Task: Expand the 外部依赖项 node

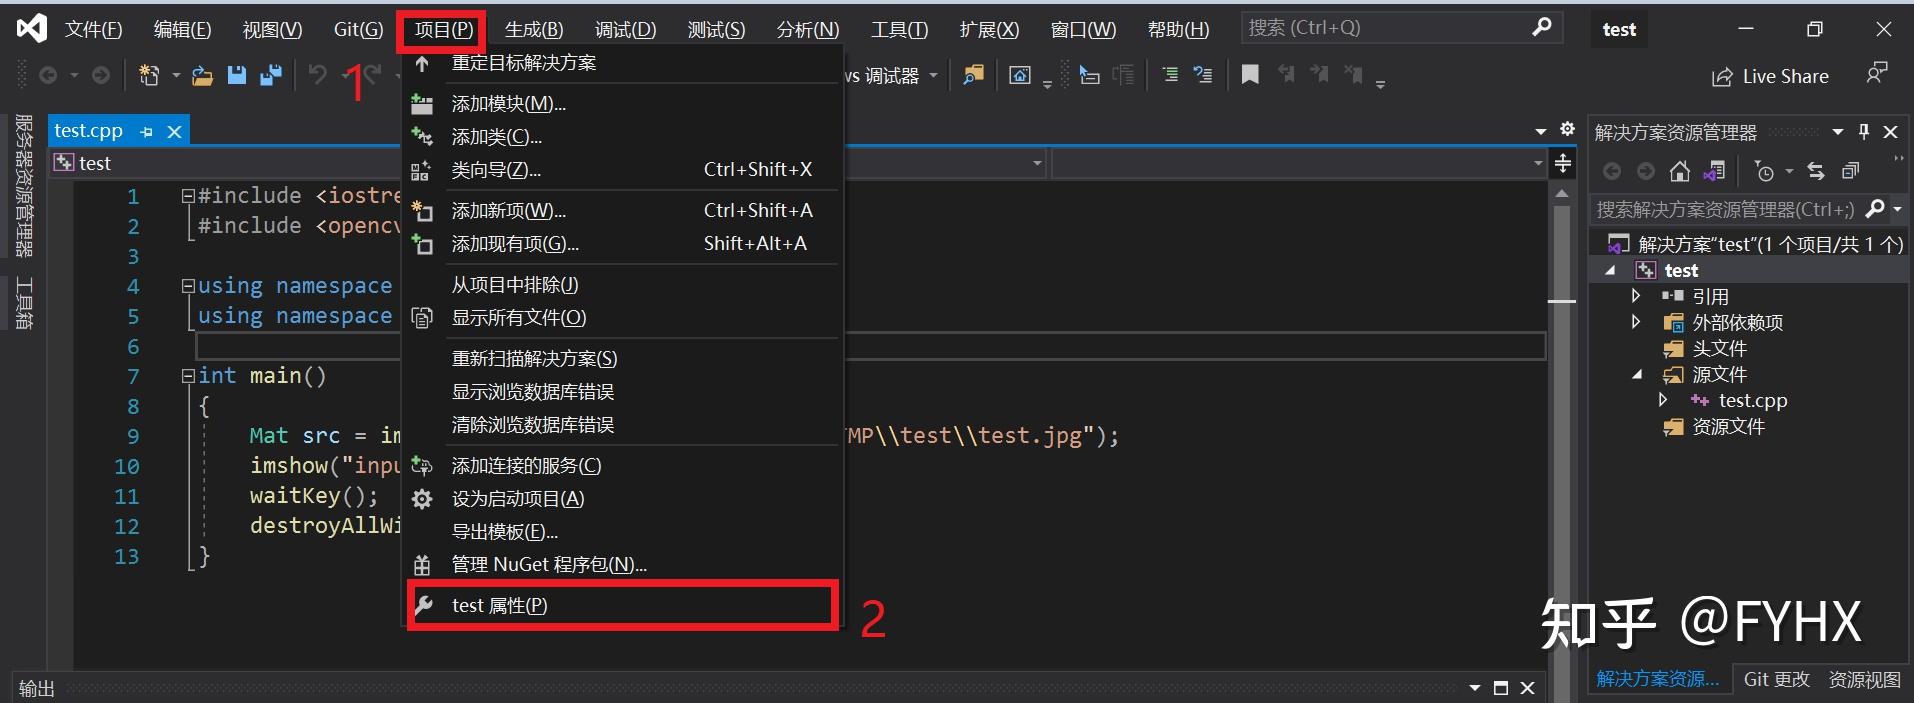Action: coord(1636,322)
